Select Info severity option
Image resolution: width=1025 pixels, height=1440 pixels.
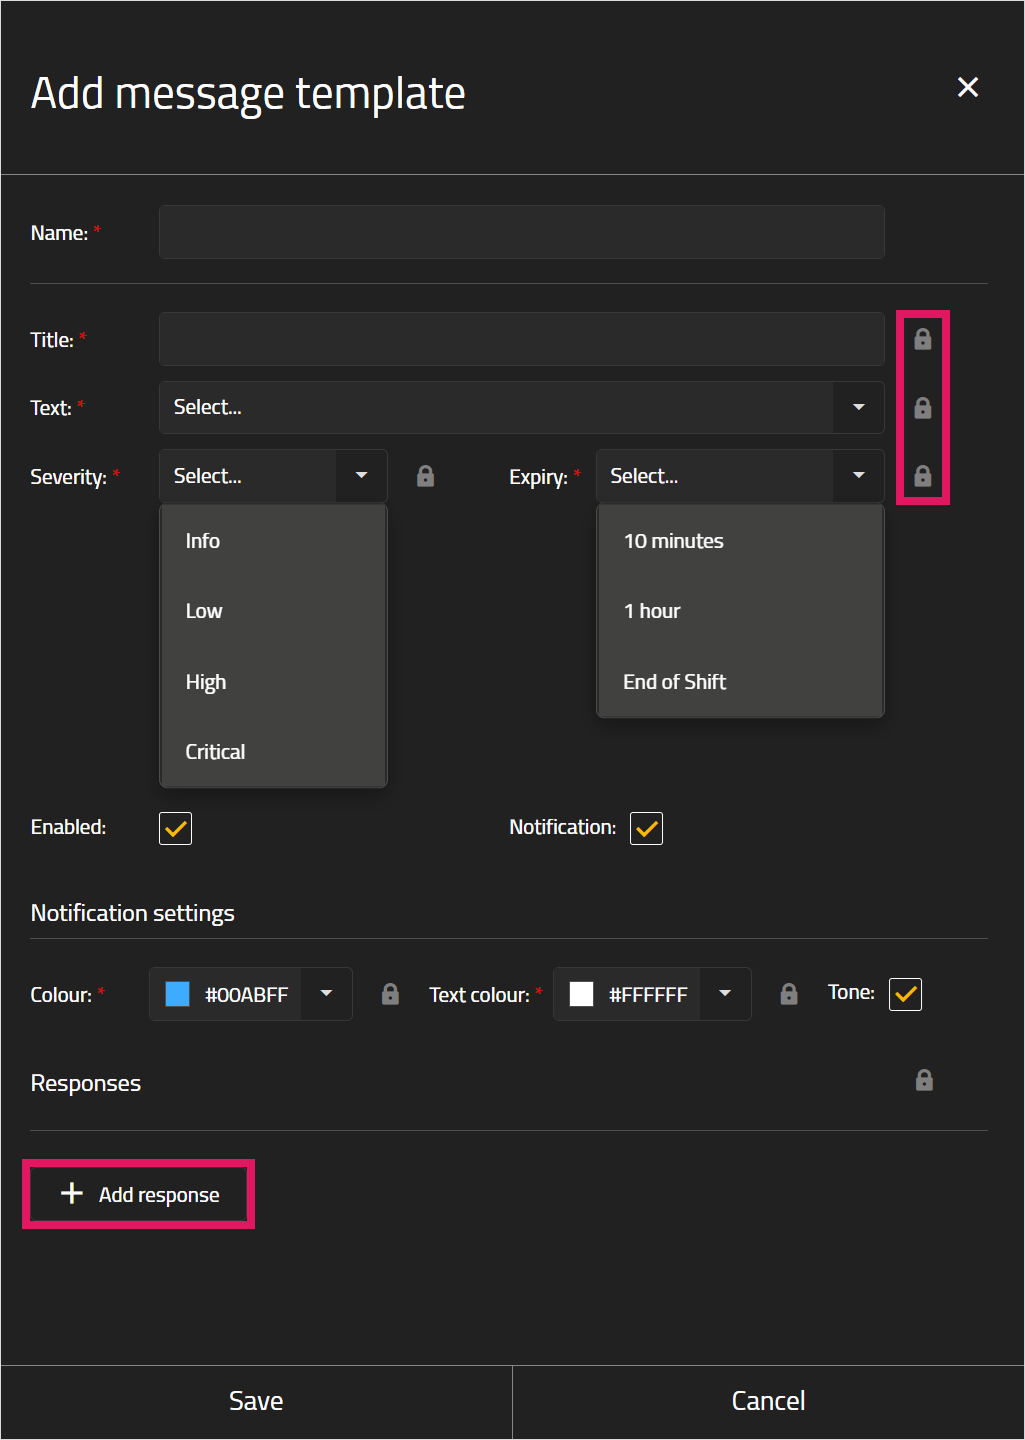(273, 541)
